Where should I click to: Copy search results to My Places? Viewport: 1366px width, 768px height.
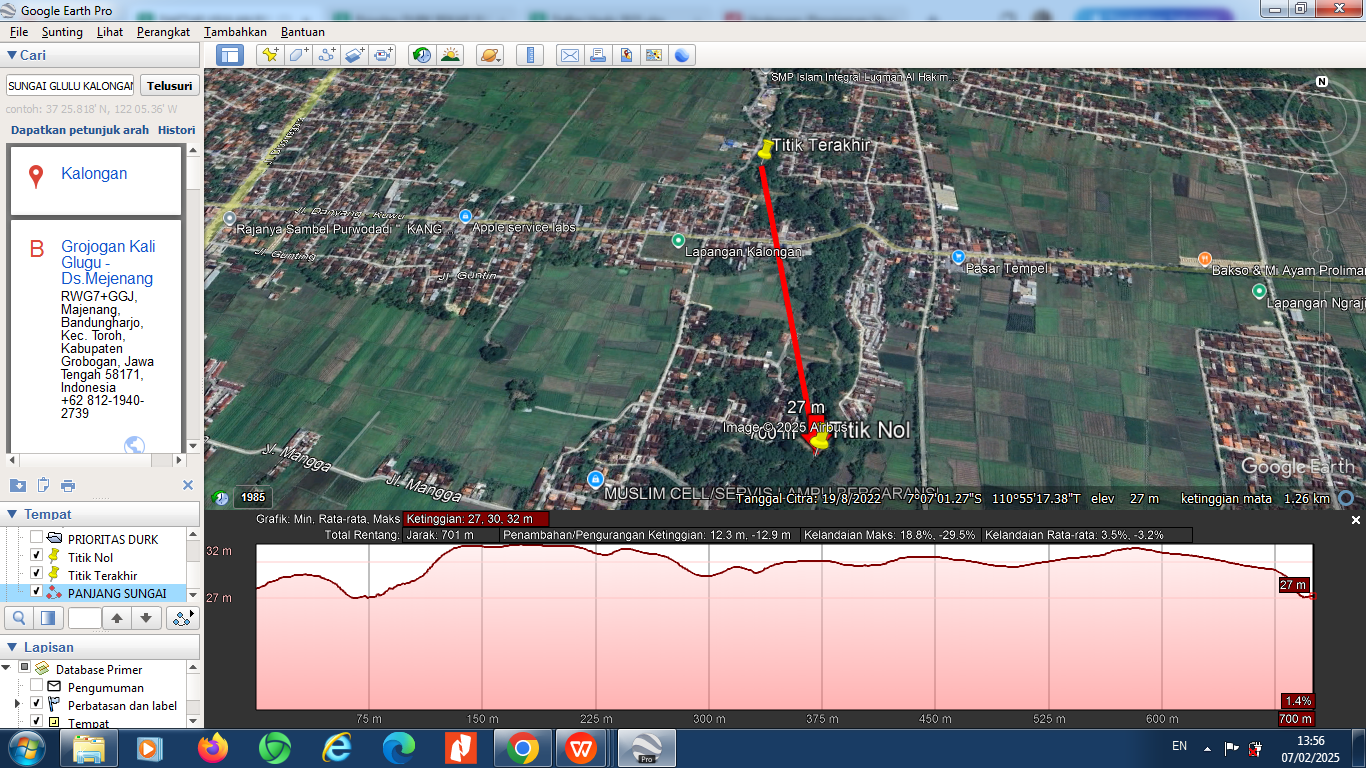pos(18,485)
